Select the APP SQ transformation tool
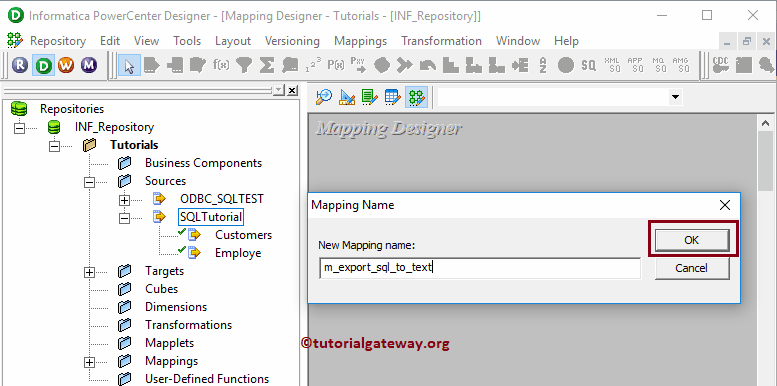Viewport: 777px width, 386px height. pyautogui.click(x=635, y=65)
